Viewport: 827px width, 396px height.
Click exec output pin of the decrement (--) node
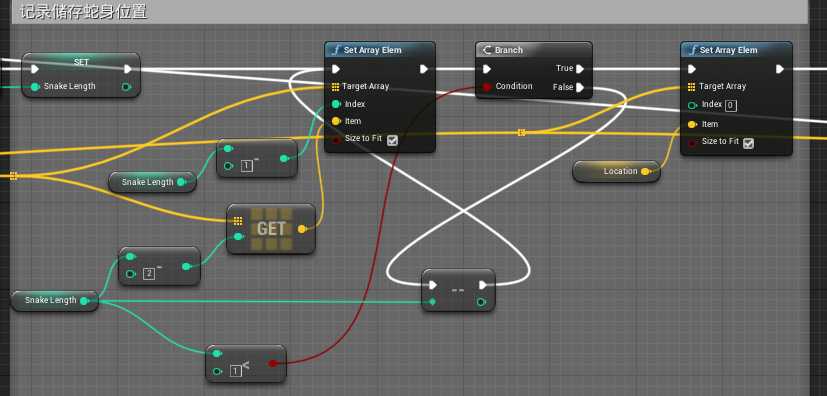[x=483, y=285]
